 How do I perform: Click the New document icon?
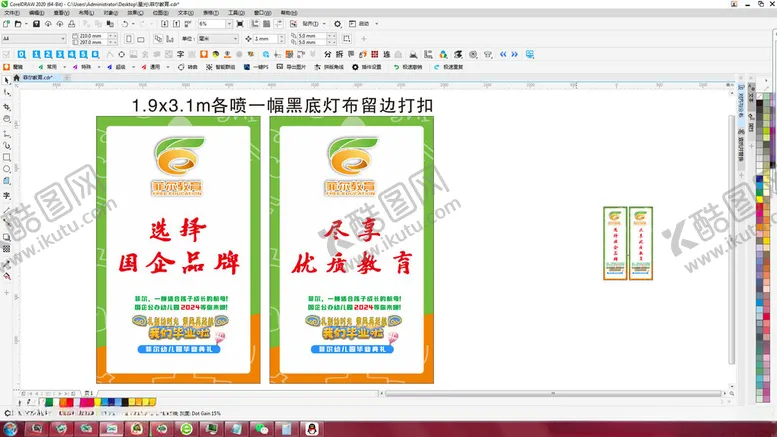pyautogui.click(x=6, y=23)
